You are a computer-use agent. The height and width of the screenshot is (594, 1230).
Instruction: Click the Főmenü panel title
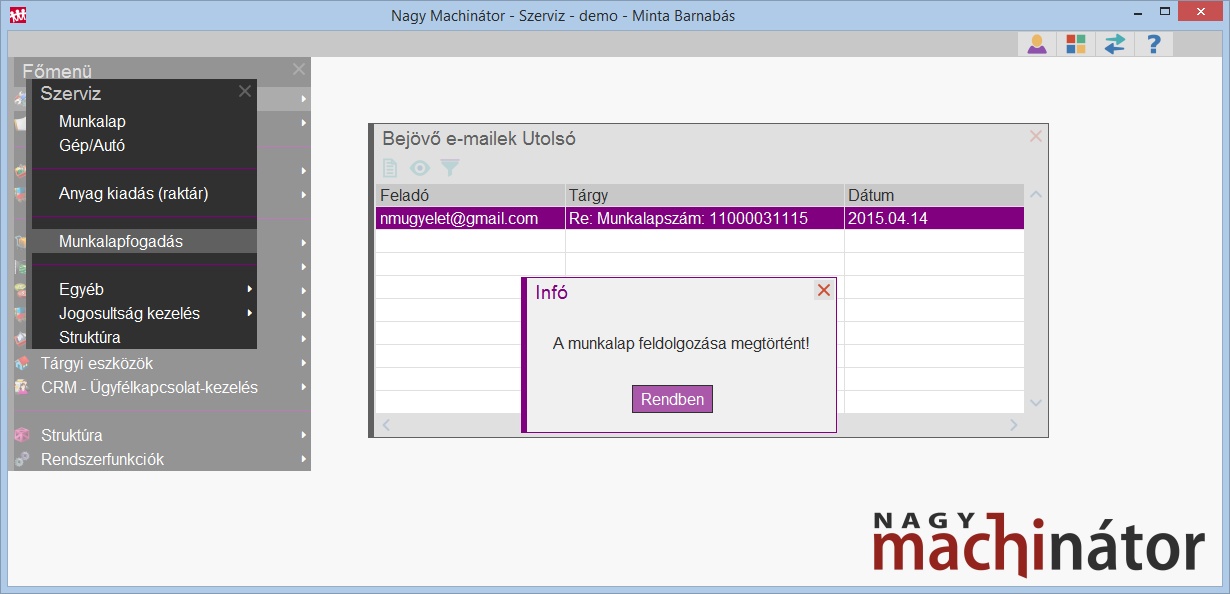click(x=57, y=71)
